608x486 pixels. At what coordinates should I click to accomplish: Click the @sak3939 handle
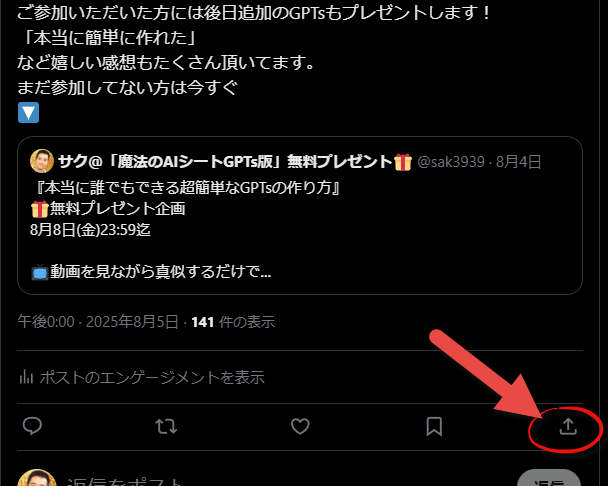pyautogui.click(x=451, y=162)
